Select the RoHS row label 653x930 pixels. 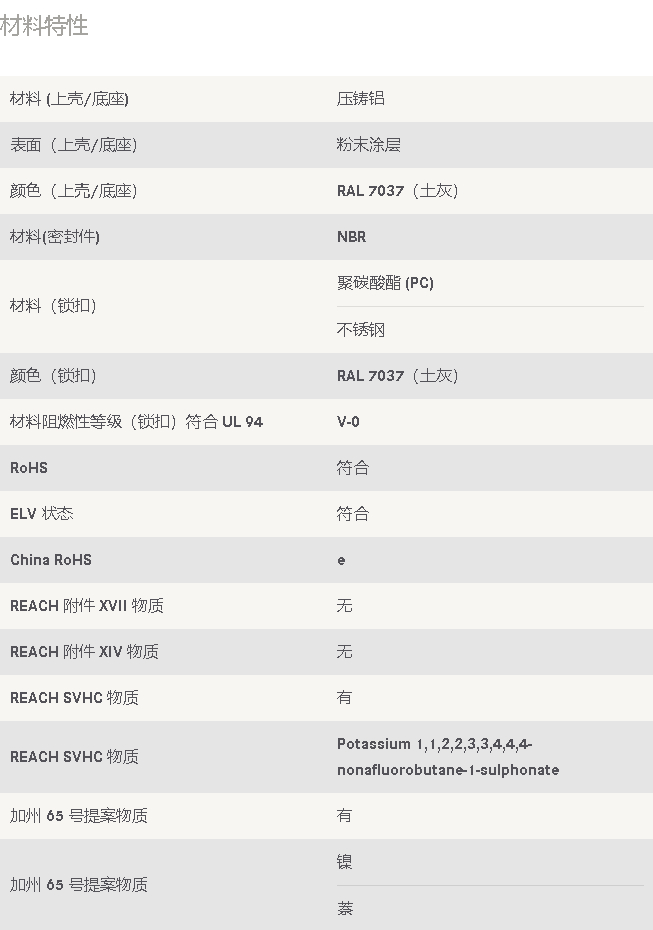pos(29,468)
